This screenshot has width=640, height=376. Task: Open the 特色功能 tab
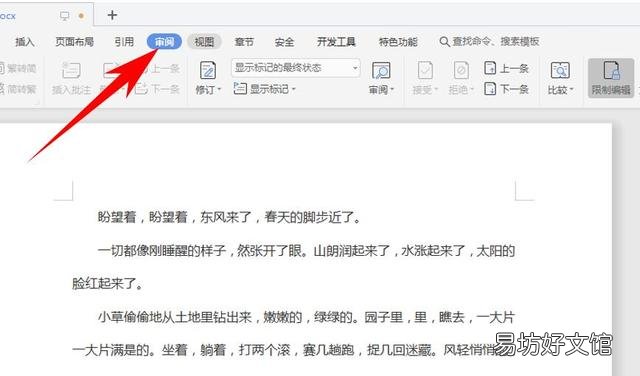[x=398, y=42]
